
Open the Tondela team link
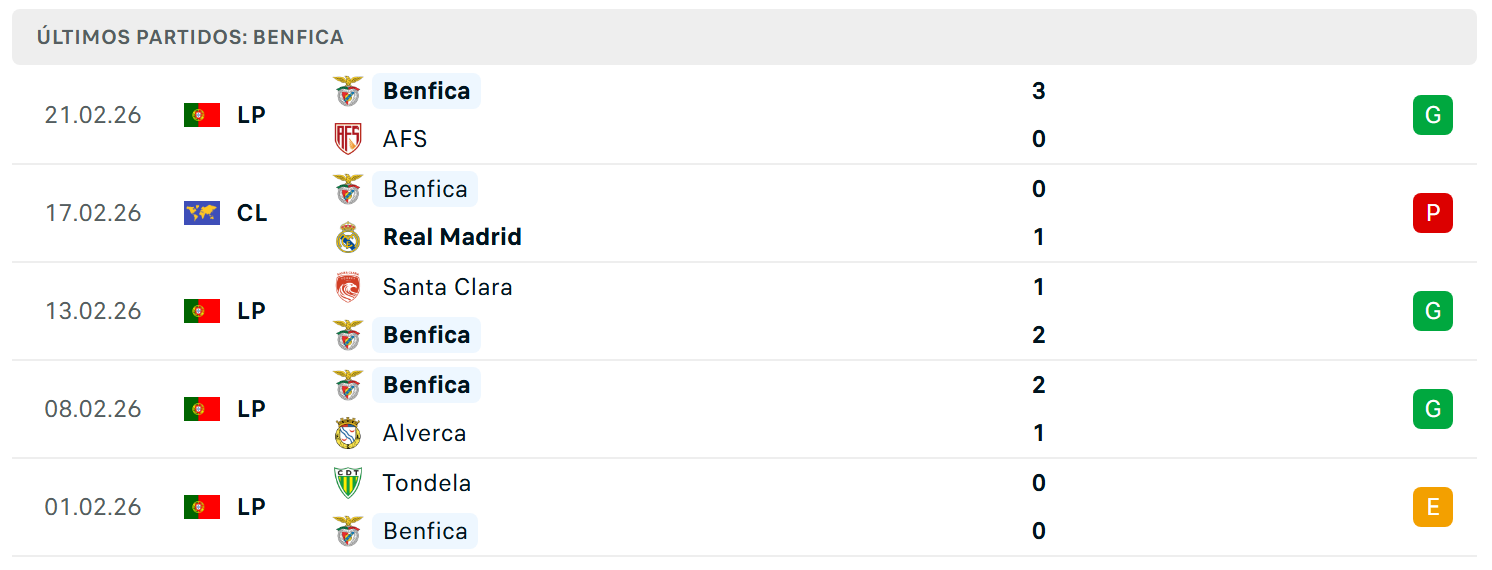click(x=427, y=483)
